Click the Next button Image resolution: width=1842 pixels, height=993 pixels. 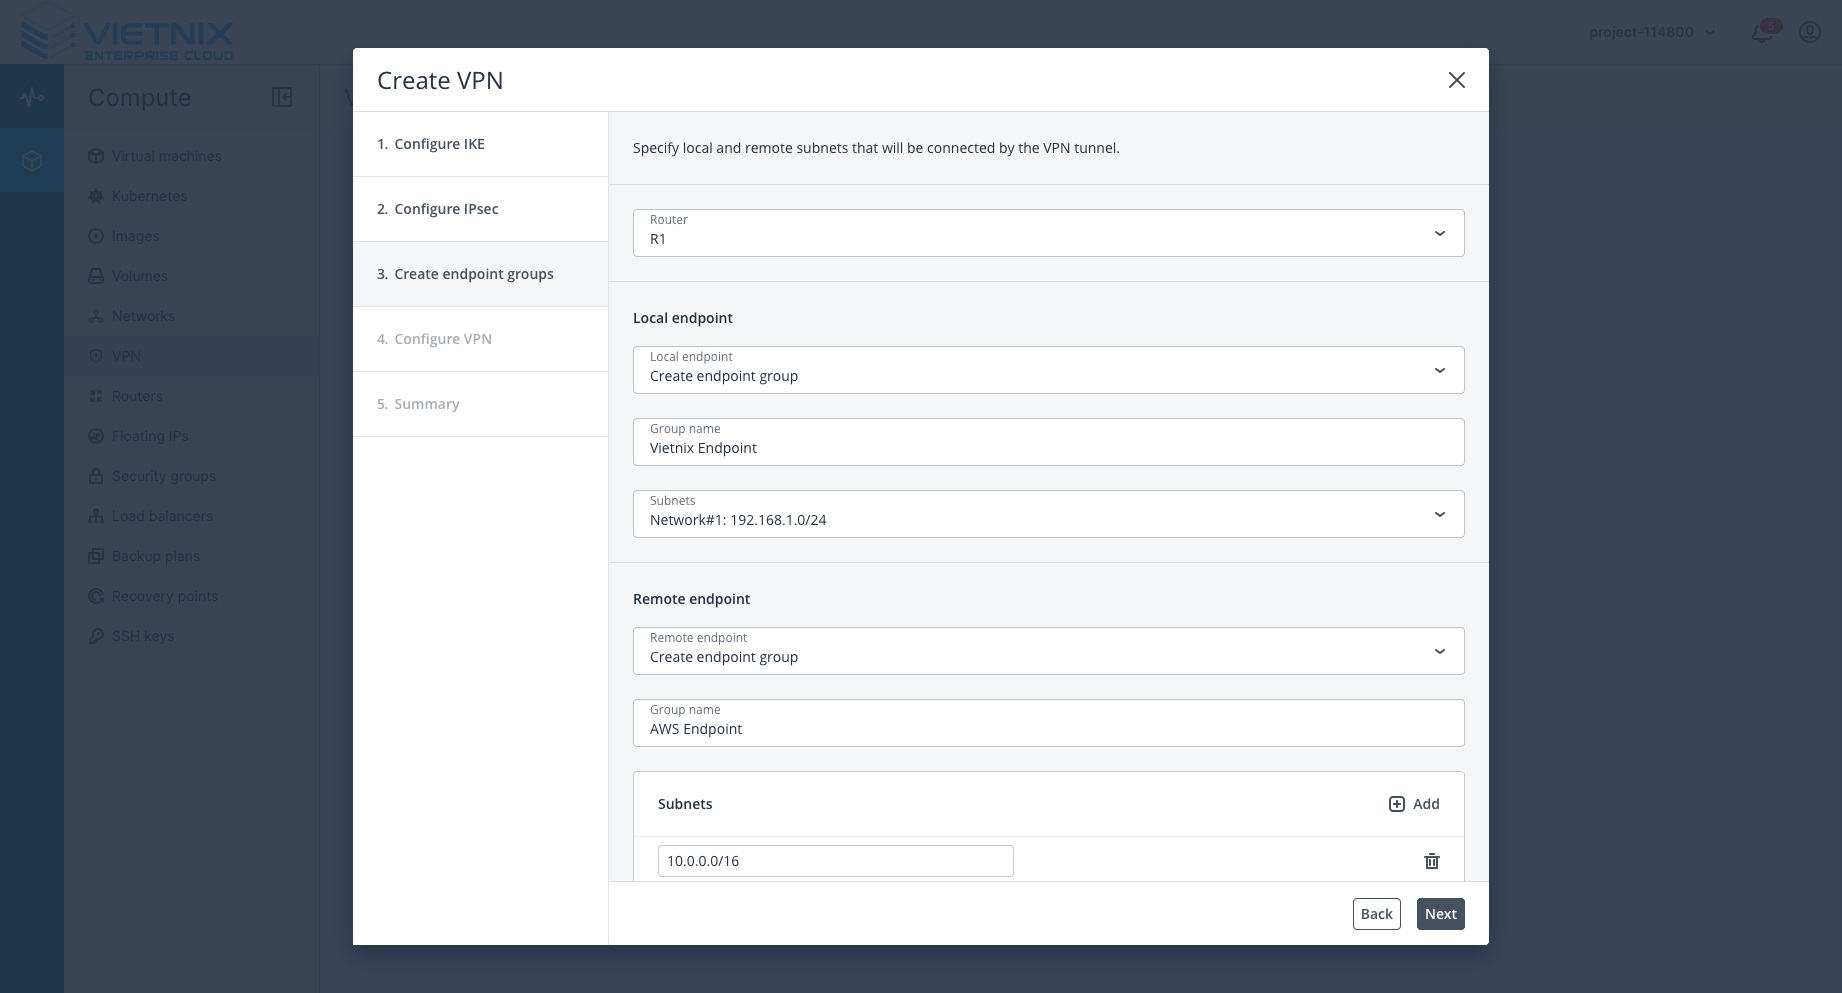[x=1440, y=913]
